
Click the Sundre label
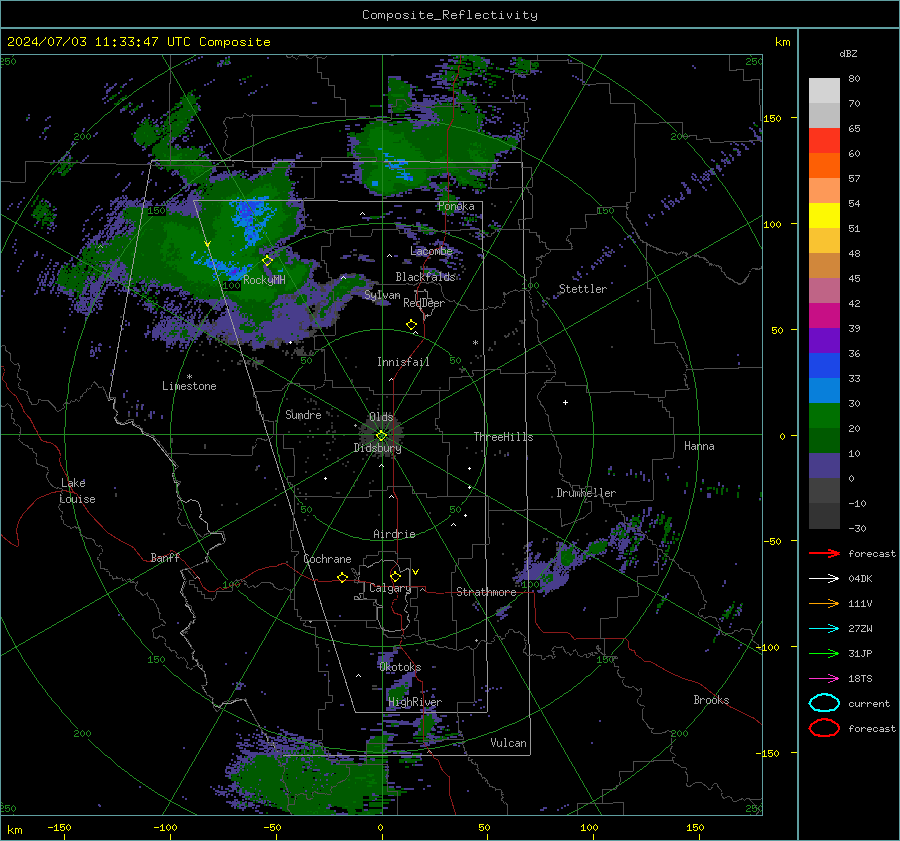[x=303, y=414]
